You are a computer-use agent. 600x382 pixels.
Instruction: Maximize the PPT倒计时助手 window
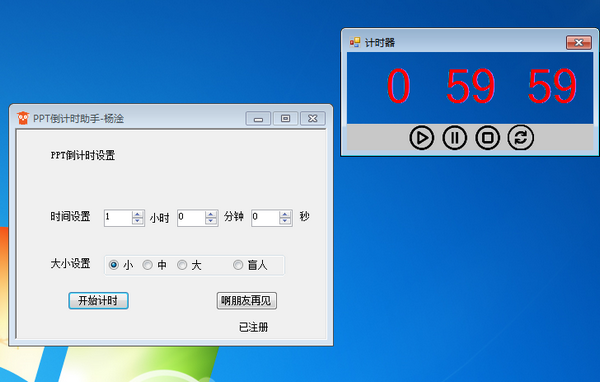pos(285,119)
